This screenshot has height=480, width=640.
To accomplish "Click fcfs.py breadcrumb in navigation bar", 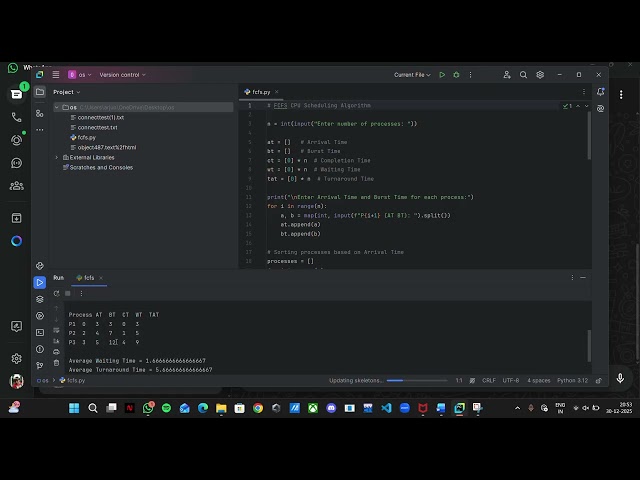I will pyautogui.click(x=72, y=380).
